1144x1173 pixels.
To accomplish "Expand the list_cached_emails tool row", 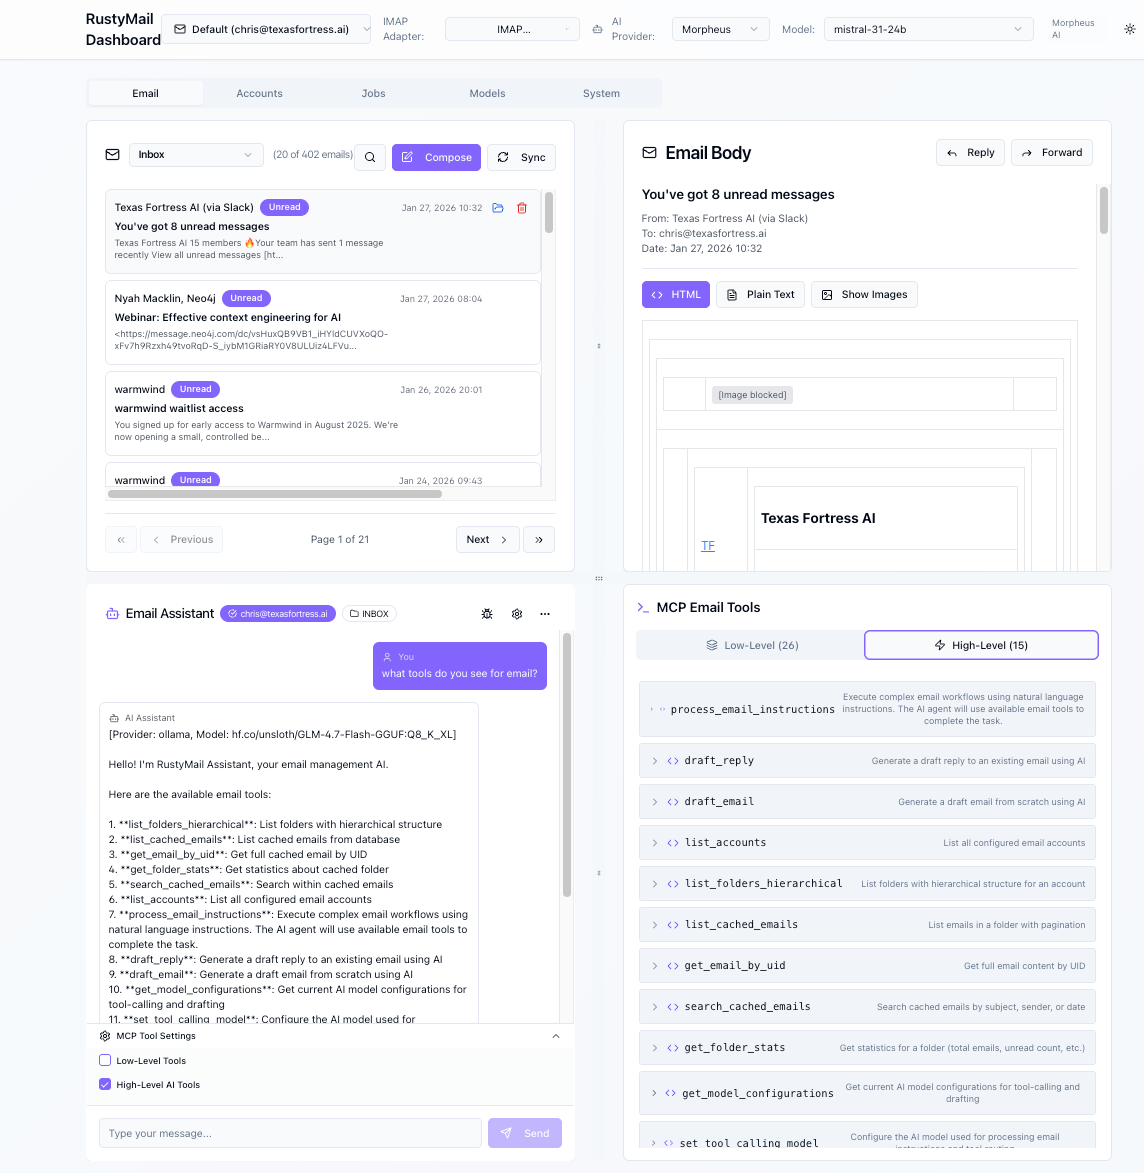I will (x=867, y=925).
